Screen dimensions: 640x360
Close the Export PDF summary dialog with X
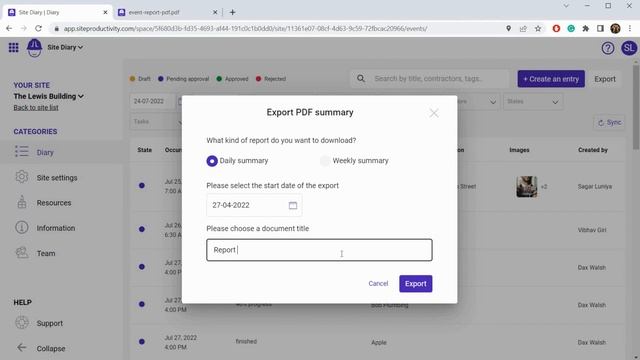coord(434,113)
